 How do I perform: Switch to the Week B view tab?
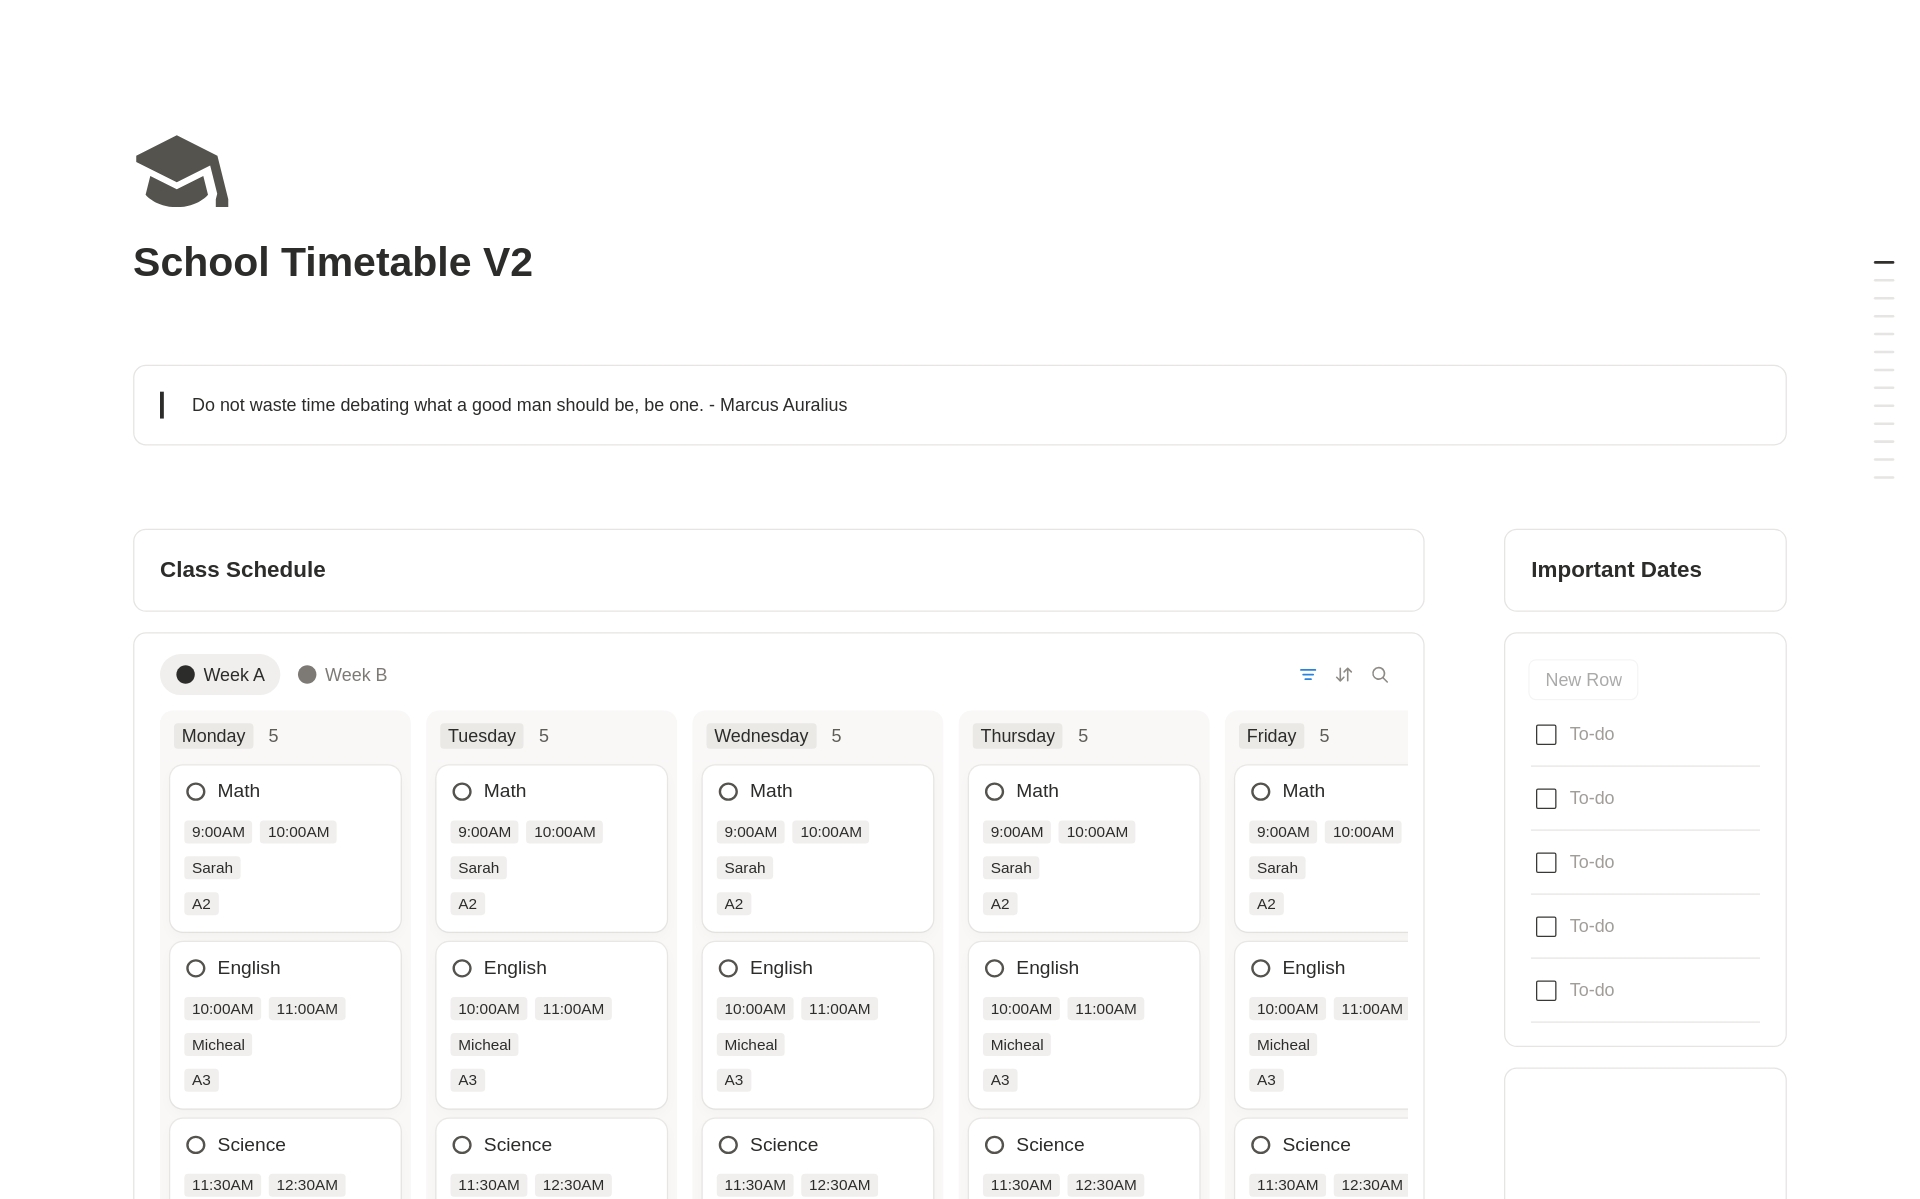coord(343,675)
